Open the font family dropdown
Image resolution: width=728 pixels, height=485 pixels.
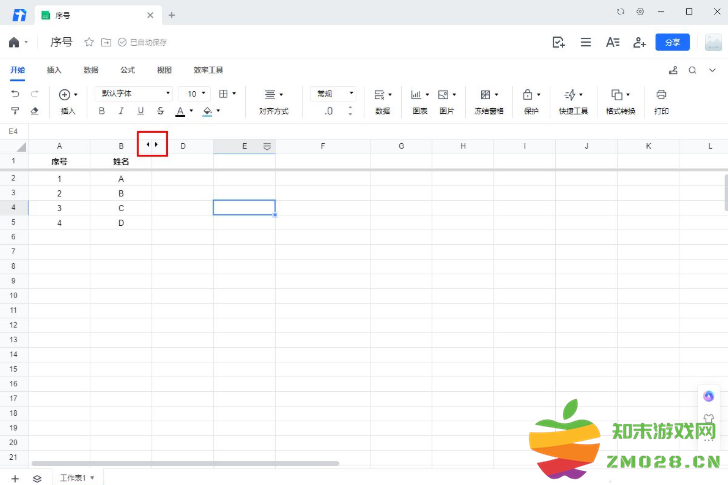tap(135, 93)
